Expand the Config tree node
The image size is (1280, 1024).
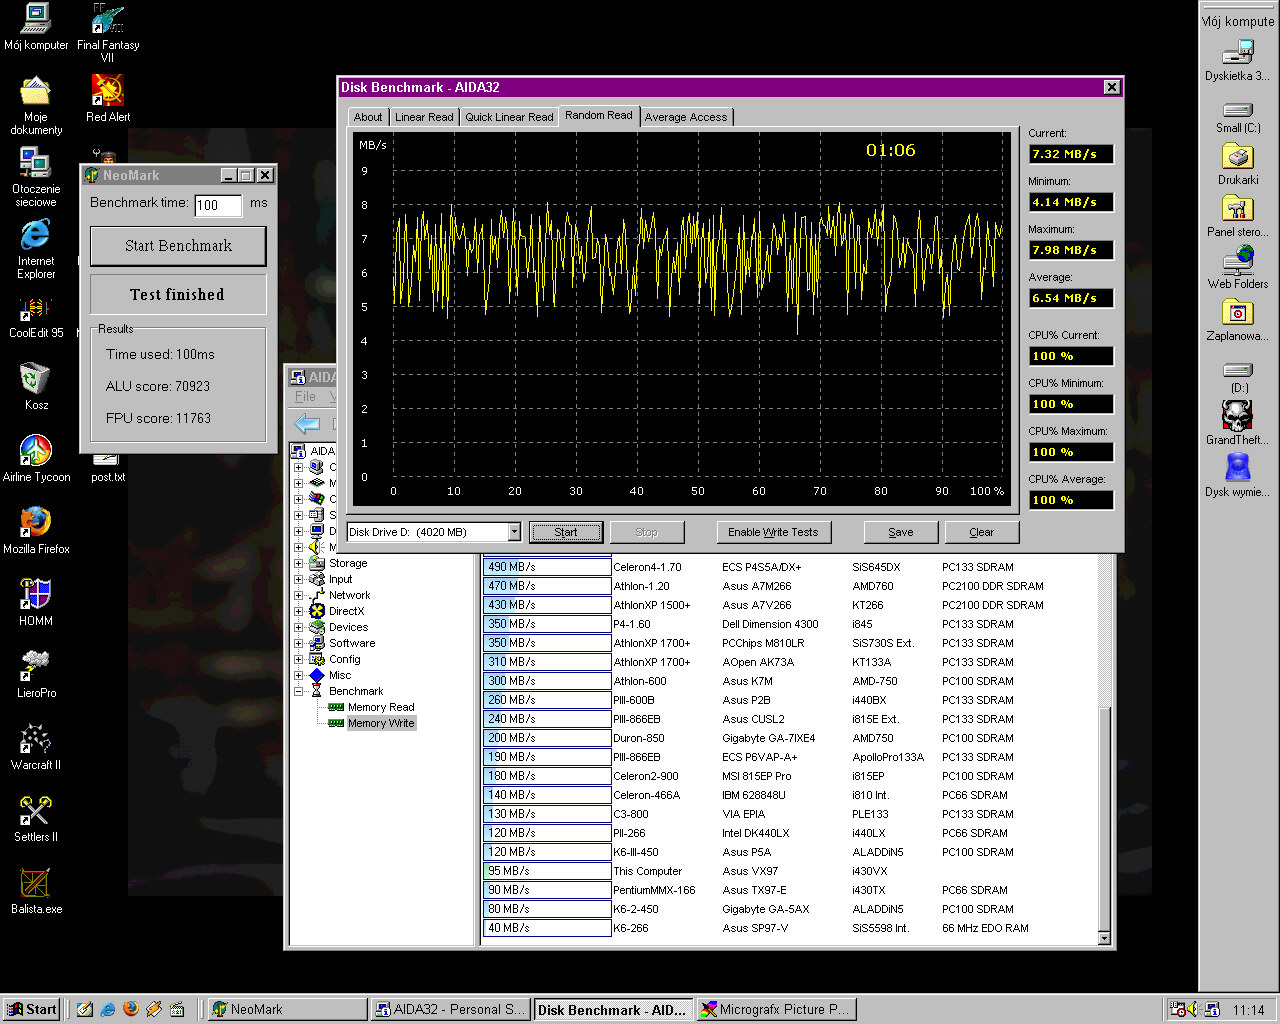click(298, 659)
